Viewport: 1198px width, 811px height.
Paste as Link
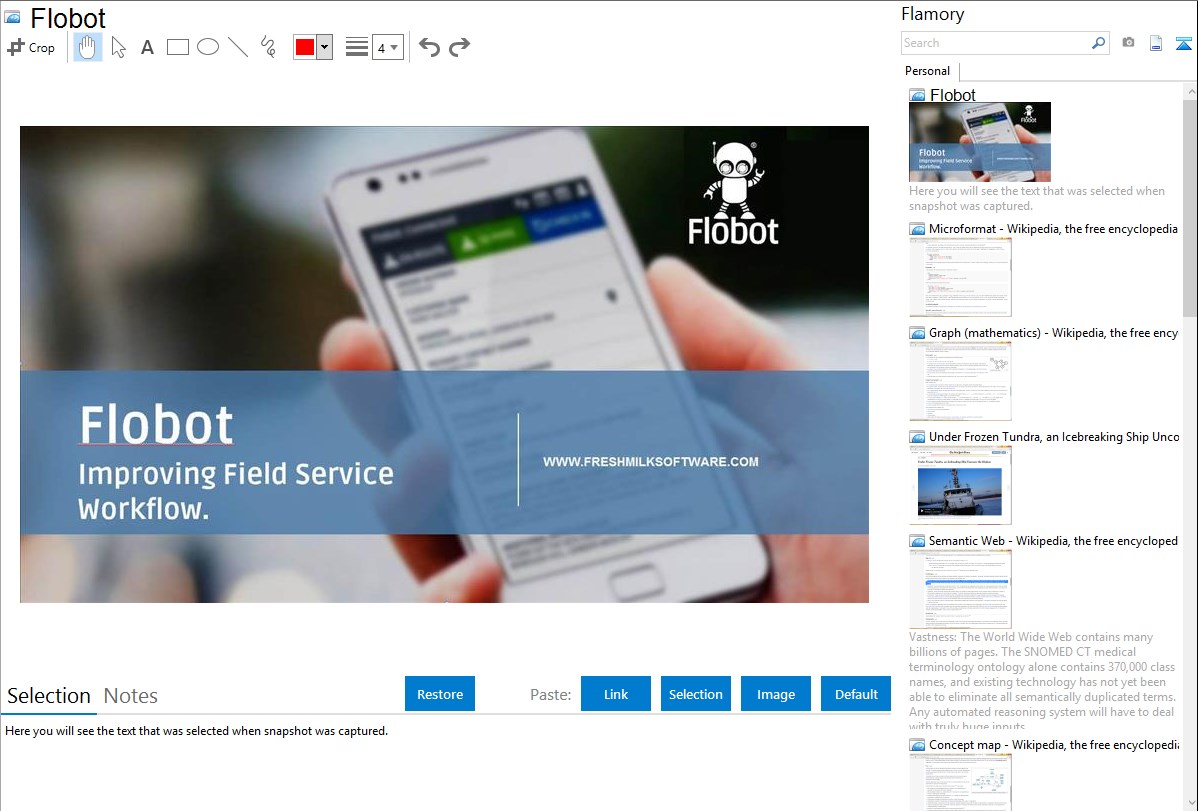click(x=616, y=694)
